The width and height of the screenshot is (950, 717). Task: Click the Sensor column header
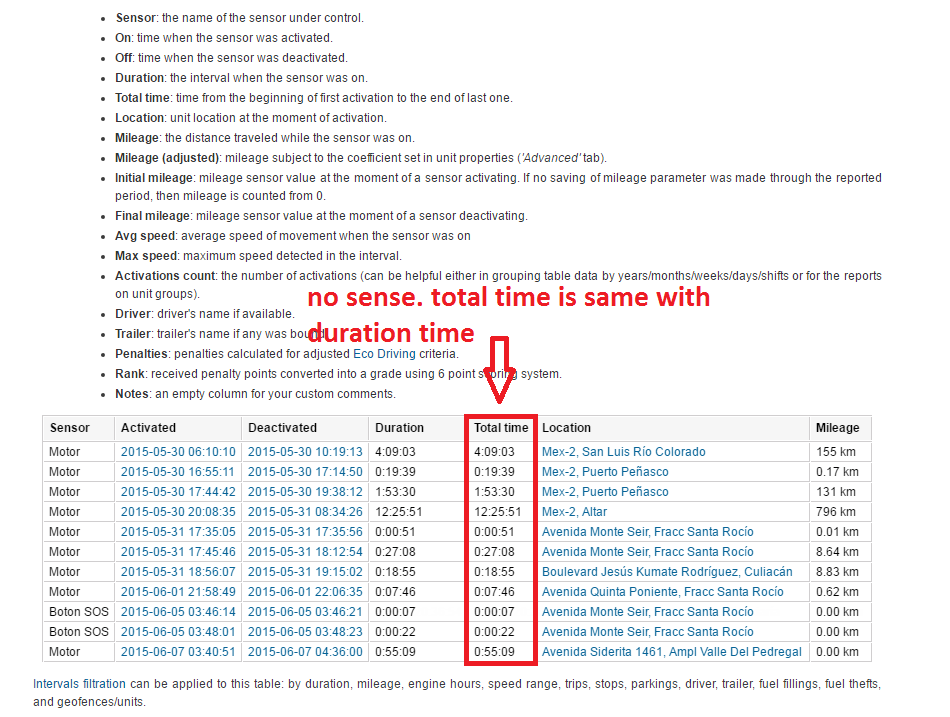point(70,428)
